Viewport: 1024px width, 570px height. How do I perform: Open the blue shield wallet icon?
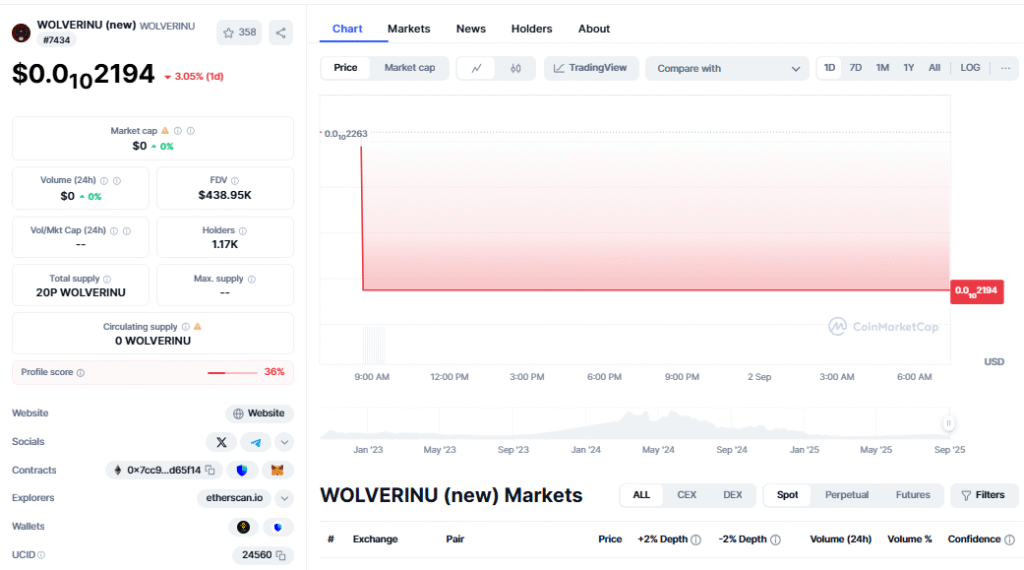click(278, 527)
